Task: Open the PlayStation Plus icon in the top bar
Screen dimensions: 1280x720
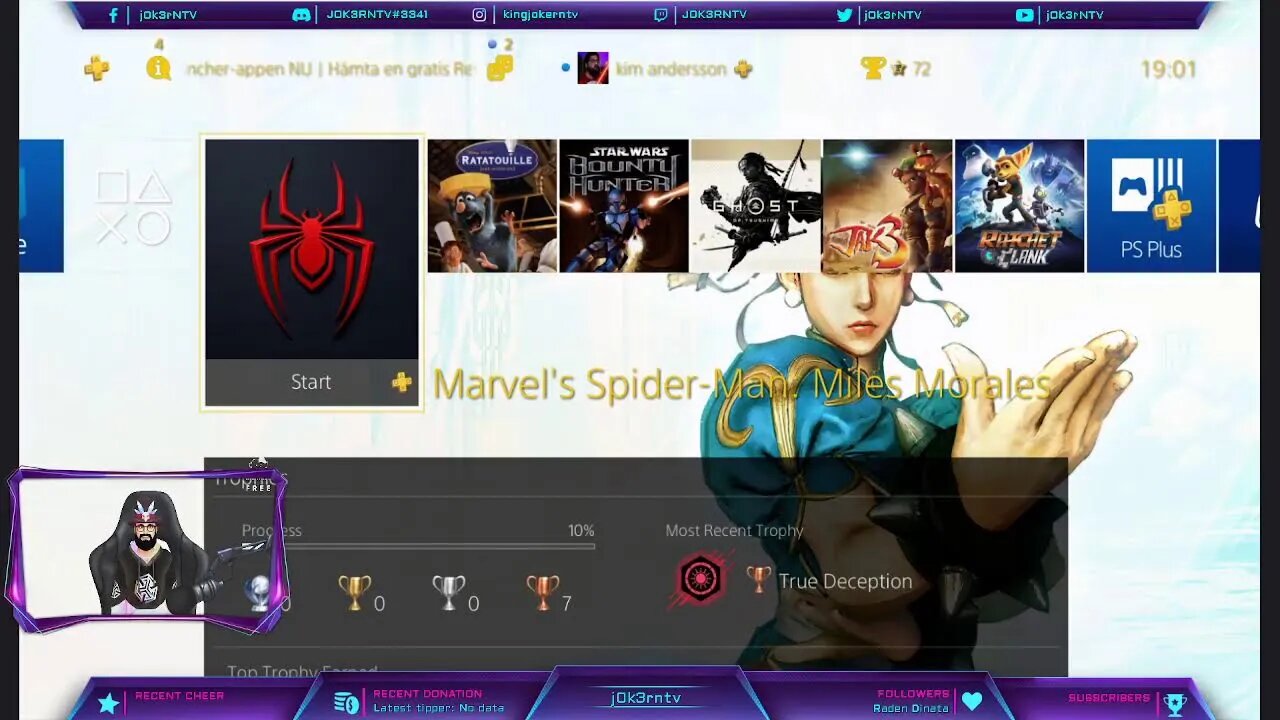Action: (x=96, y=68)
